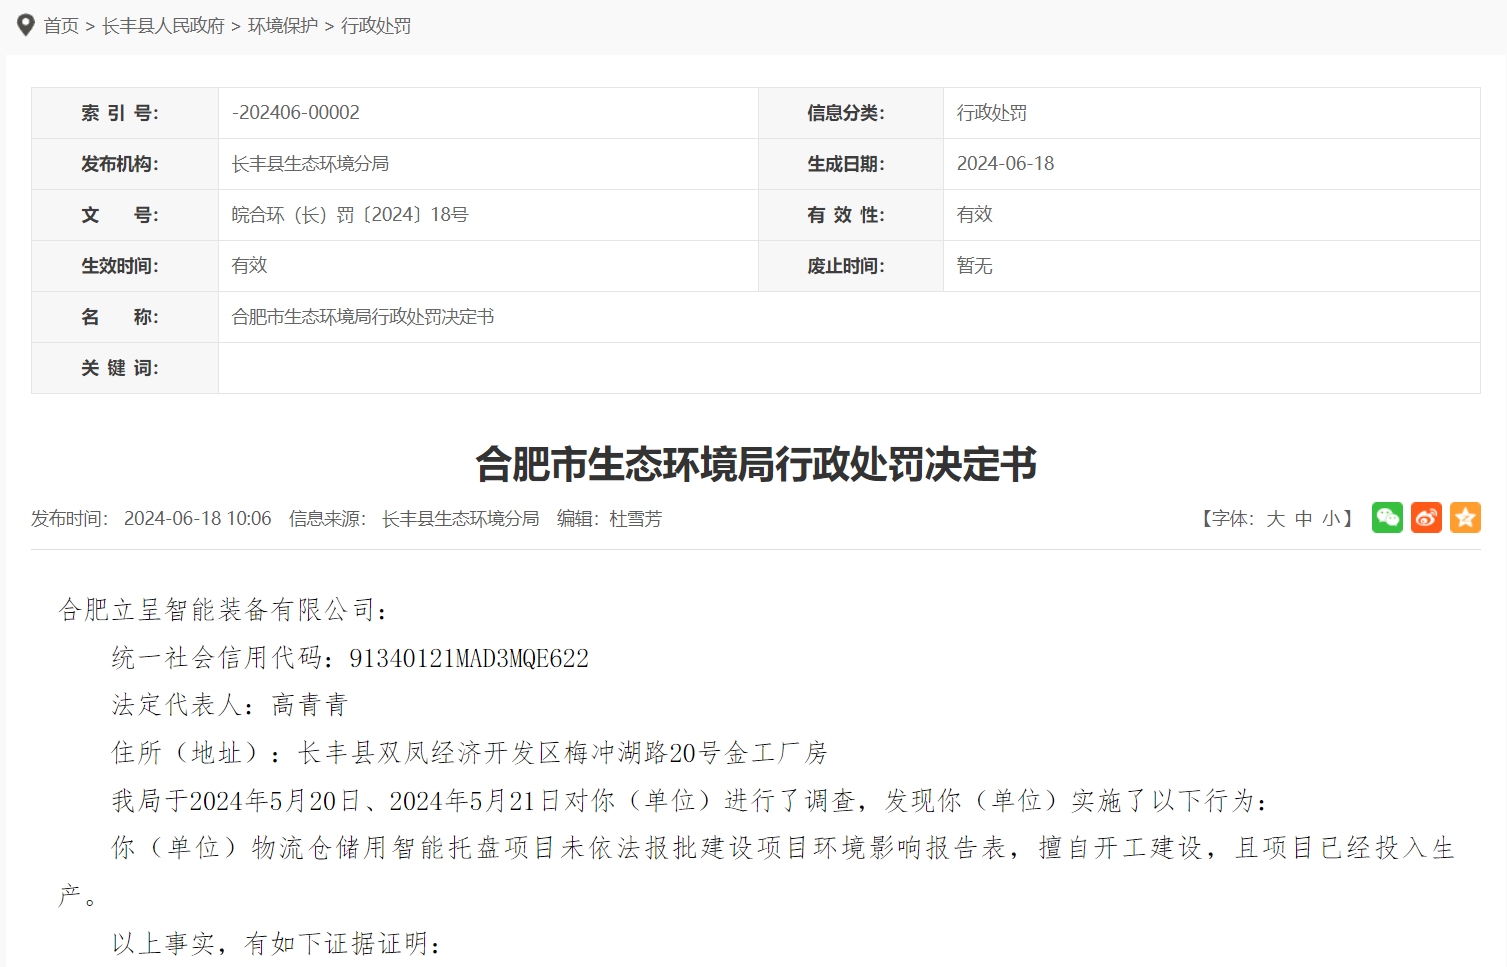Set font size to 大
The height and width of the screenshot is (967, 1507).
(1275, 519)
